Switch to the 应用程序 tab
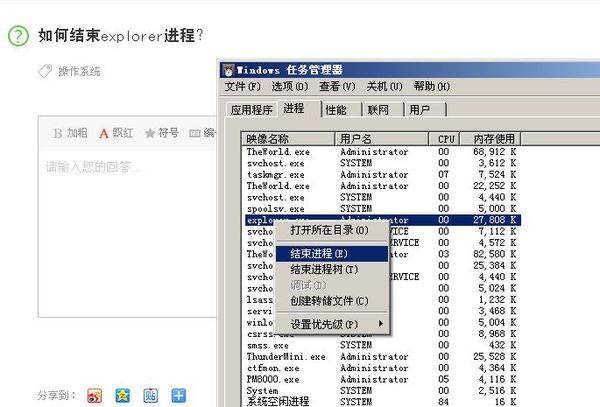Image resolution: width=600 pixels, height=407 pixels. pyautogui.click(x=251, y=110)
